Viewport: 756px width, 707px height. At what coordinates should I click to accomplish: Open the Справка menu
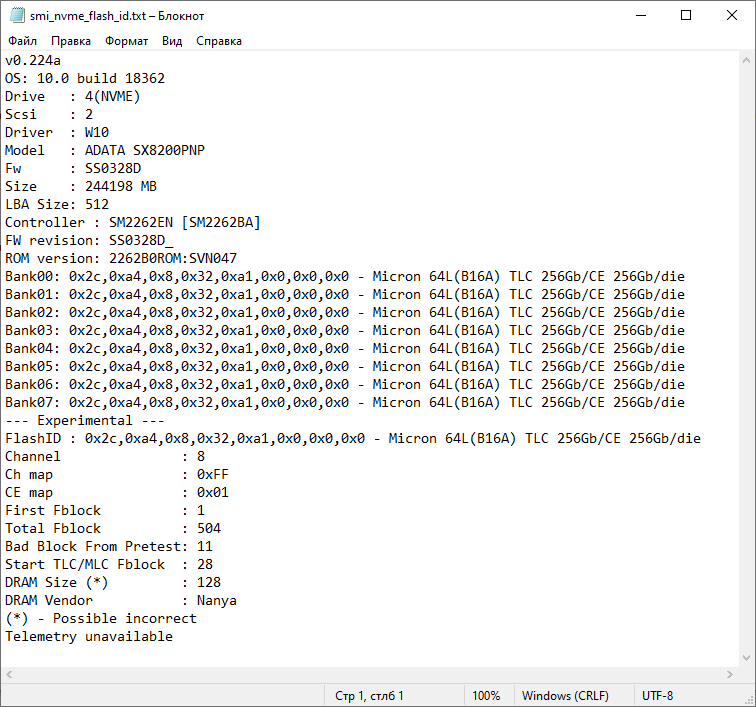click(219, 41)
